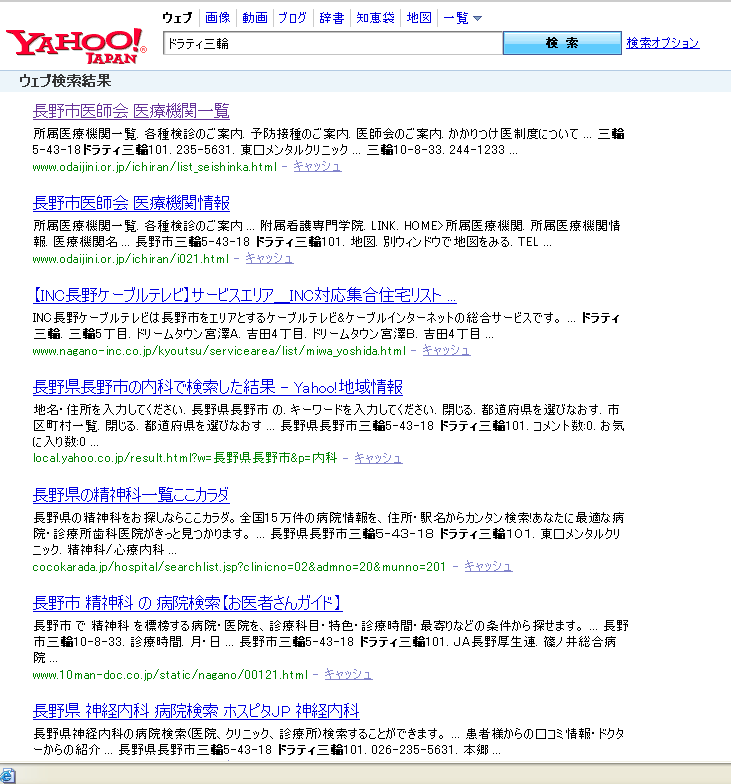The width and height of the screenshot is (731, 784).
Task: Open result 長野県の精神科一覧ここカラダ
Action: tap(131, 495)
